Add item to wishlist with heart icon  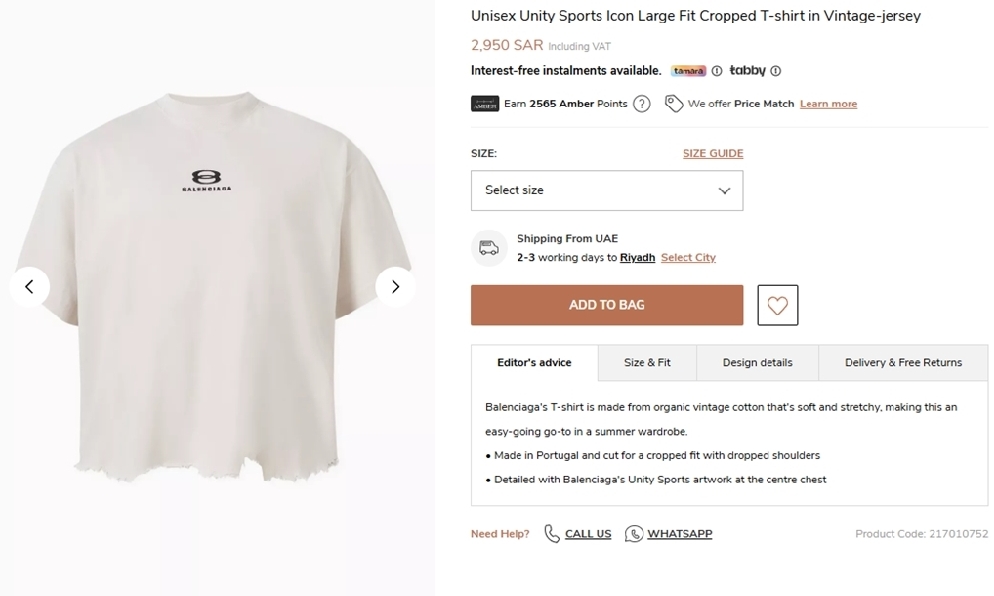coord(777,305)
